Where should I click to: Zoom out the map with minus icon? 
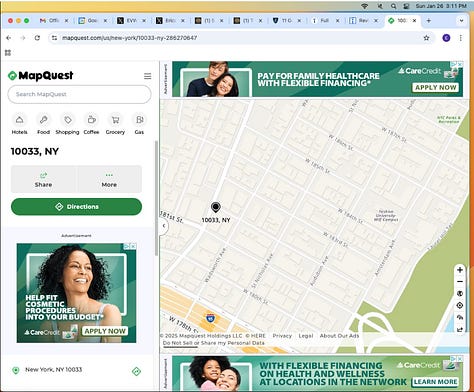[x=460, y=282]
